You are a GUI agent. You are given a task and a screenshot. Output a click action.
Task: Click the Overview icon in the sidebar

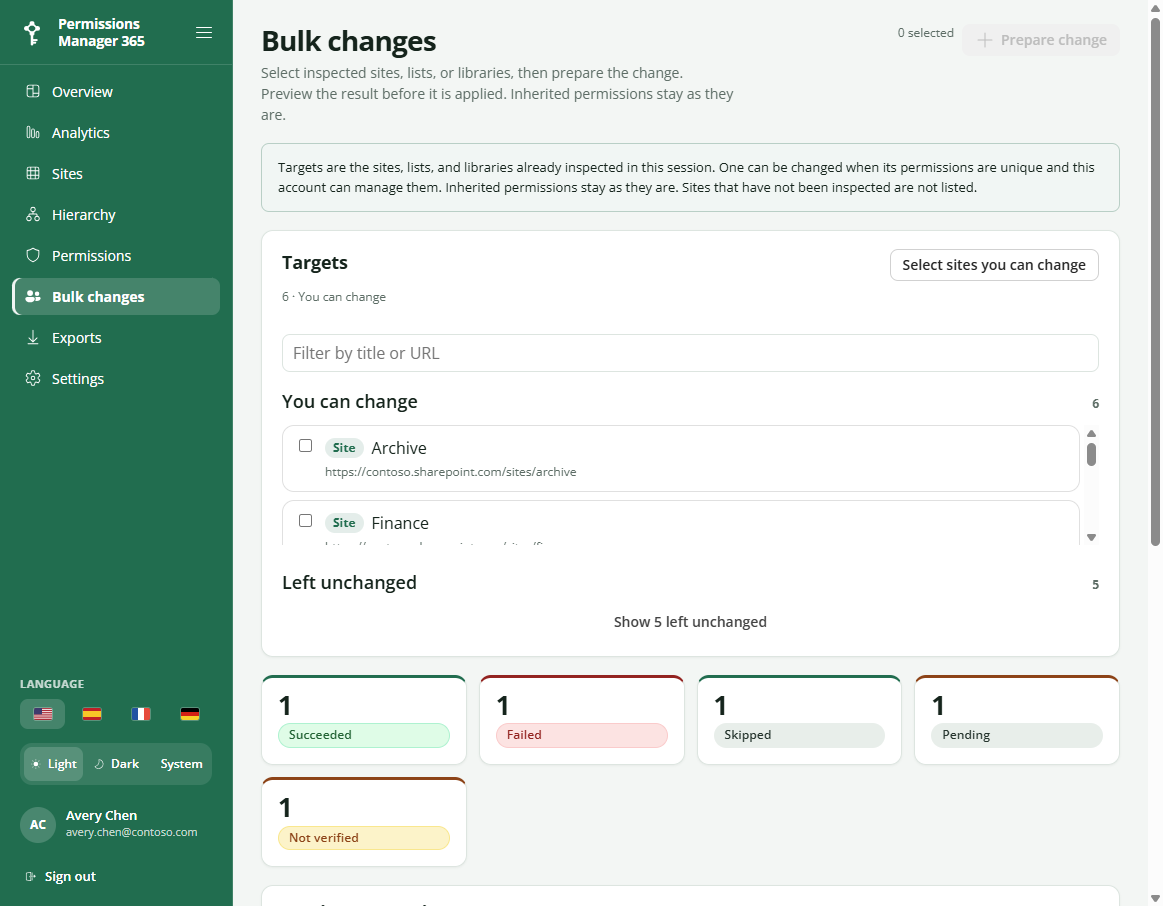[x=33, y=91]
